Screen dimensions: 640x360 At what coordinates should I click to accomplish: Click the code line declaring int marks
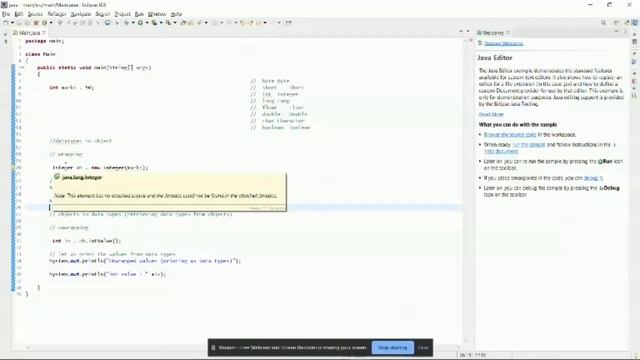(x=71, y=87)
